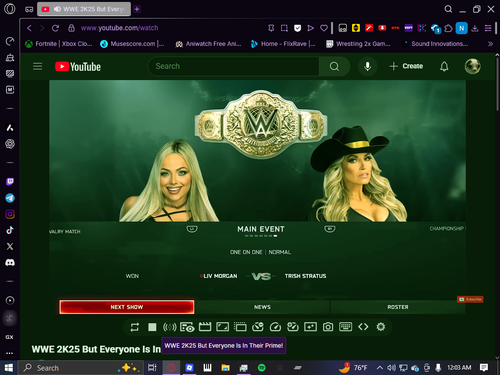Click the ad blocker shield icon
500x375 pixels.
pos(297,28)
